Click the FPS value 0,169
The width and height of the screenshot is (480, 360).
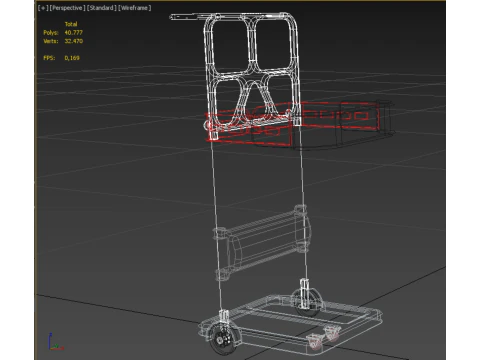tap(72, 58)
